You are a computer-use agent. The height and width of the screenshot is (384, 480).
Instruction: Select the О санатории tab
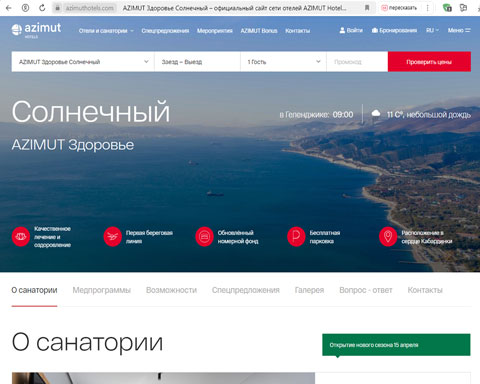(x=34, y=290)
